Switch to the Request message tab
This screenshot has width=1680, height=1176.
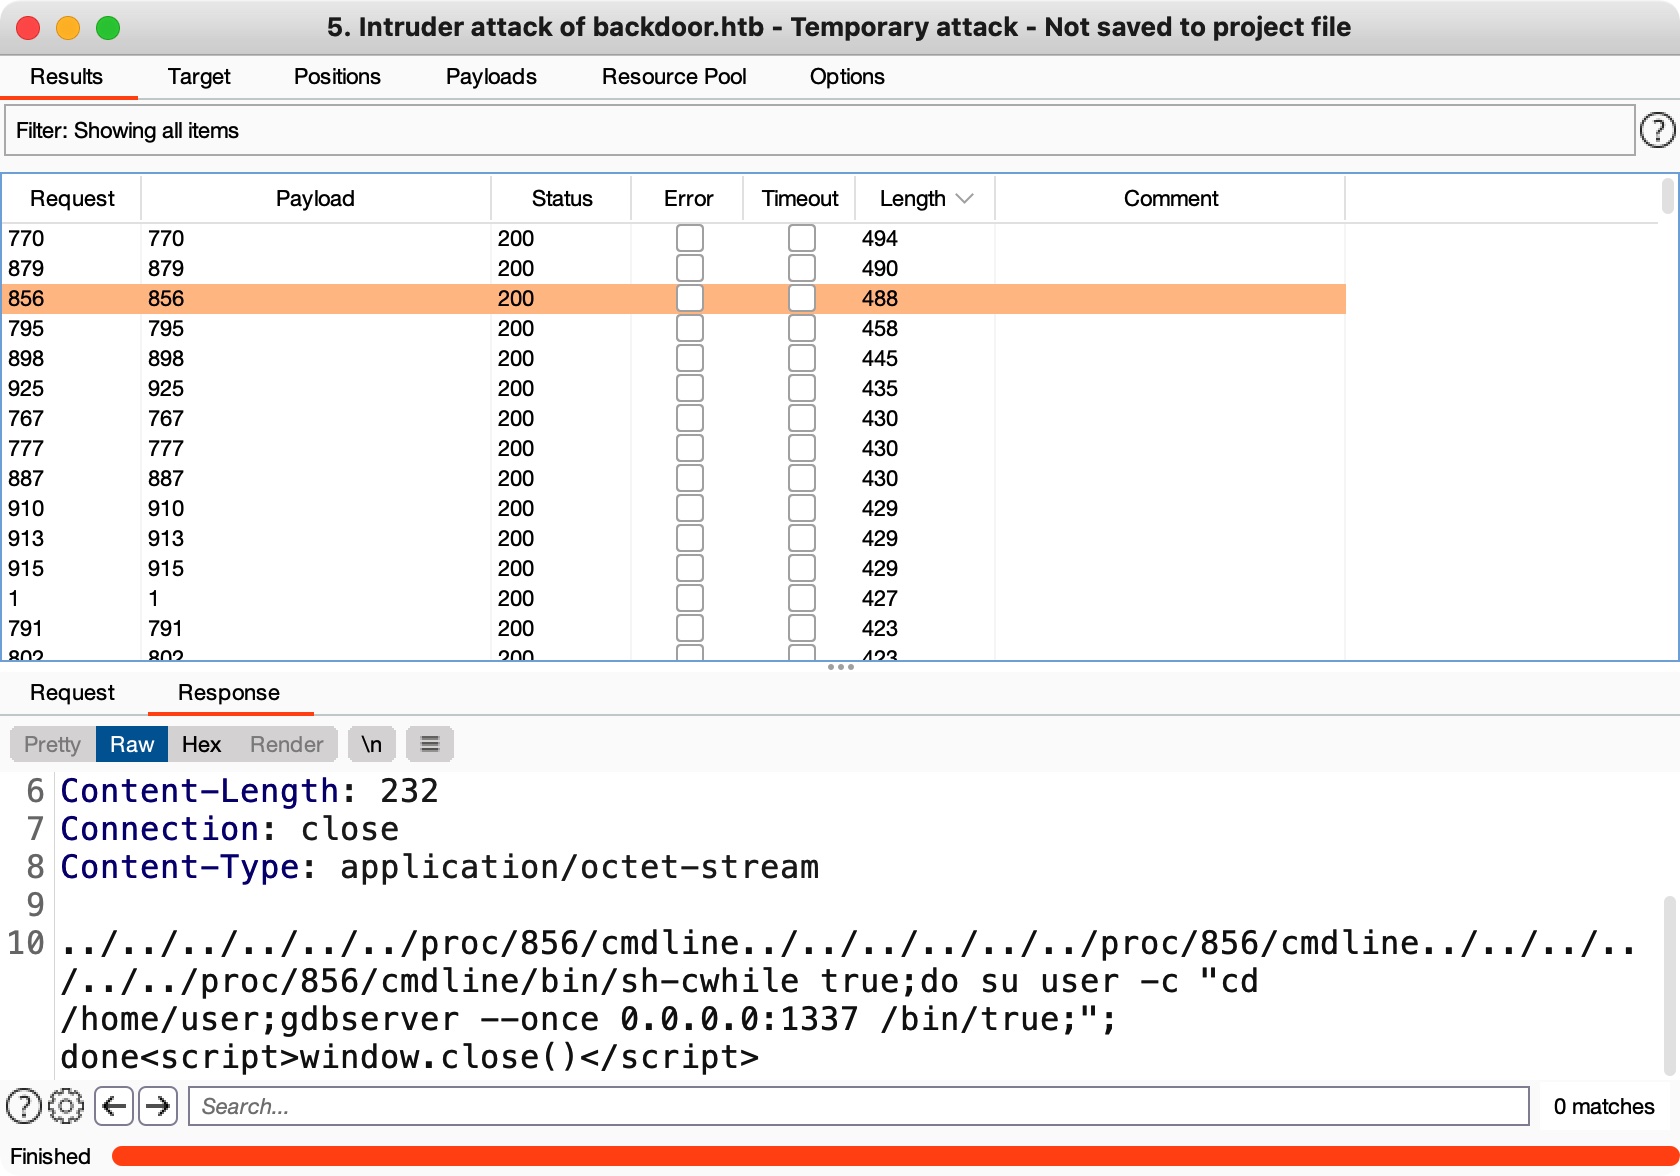point(72,692)
